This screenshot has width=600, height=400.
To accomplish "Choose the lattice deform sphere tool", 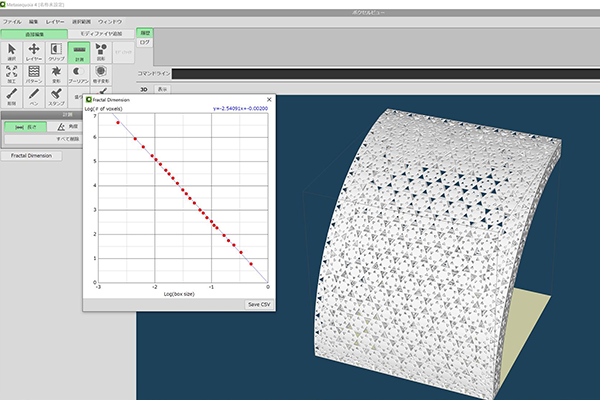I will pyautogui.click(x=101, y=75).
